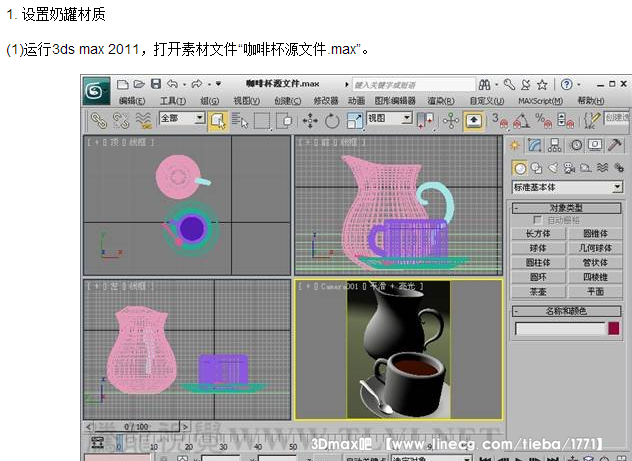Collapse the 对象类型 rollout
Screen dimensions: 632x461
[566, 208]
